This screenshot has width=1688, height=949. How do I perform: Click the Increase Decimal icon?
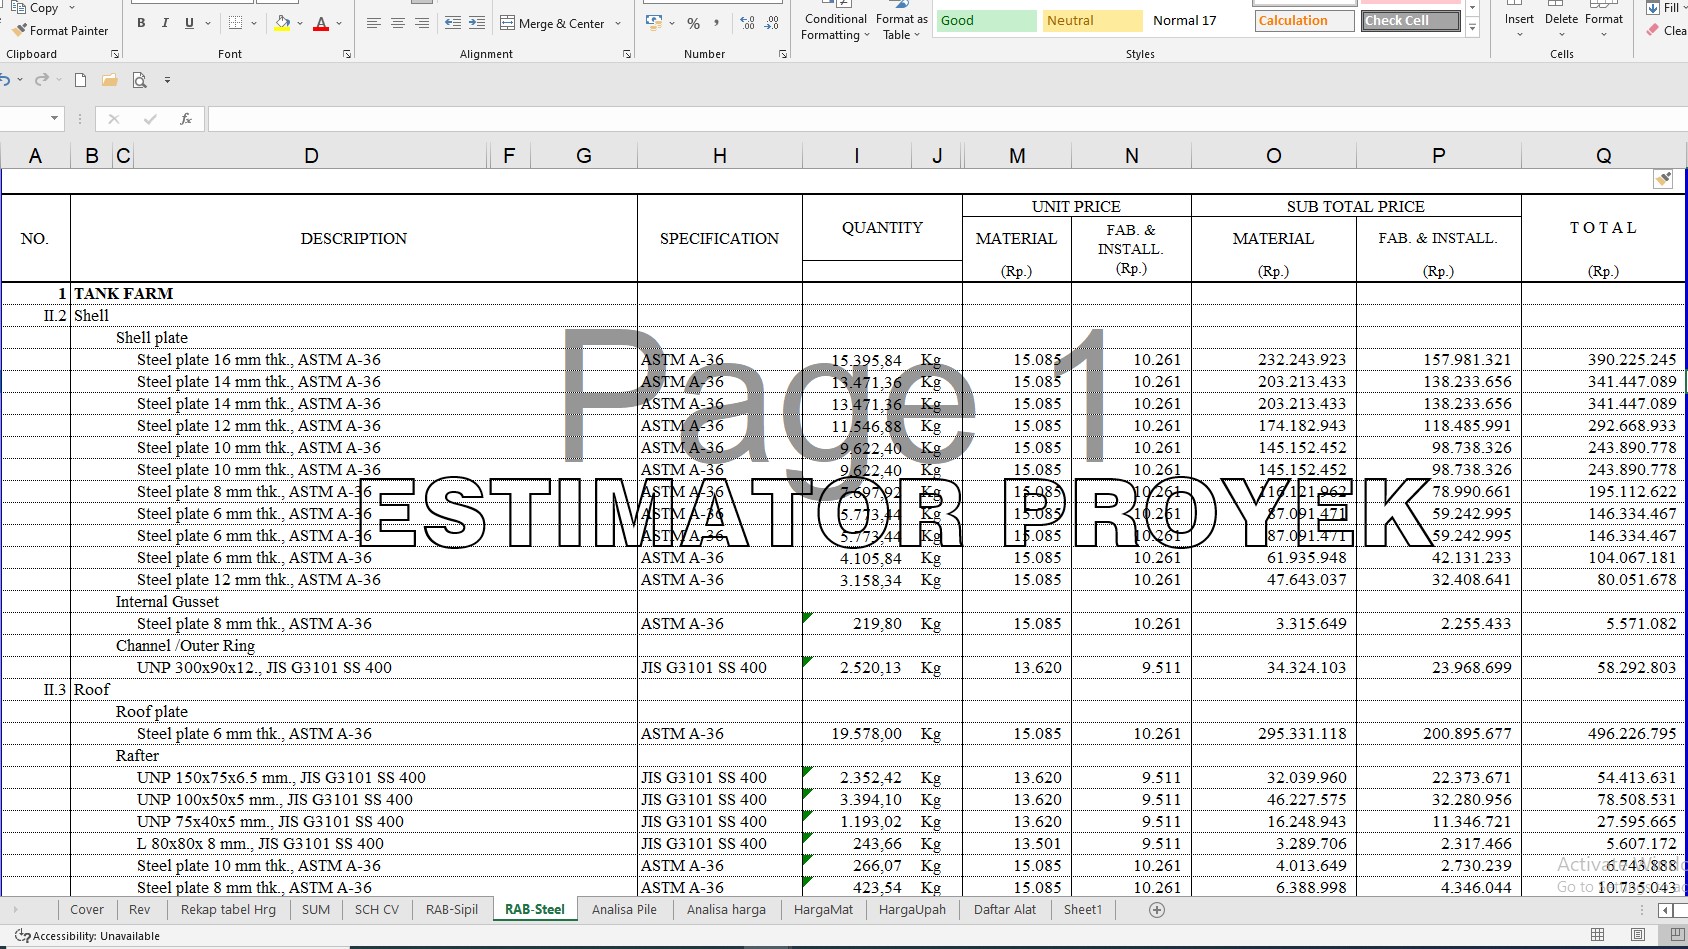[747, 23]
